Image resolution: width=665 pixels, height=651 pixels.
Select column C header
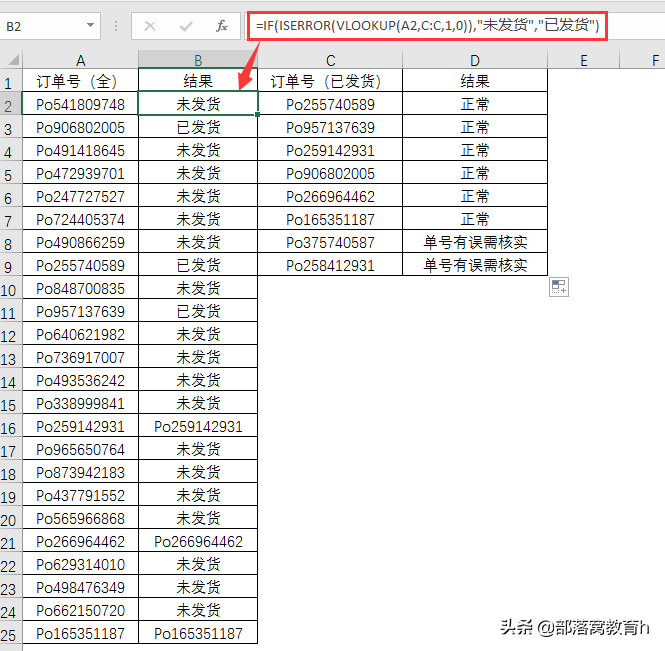point(330,60)
